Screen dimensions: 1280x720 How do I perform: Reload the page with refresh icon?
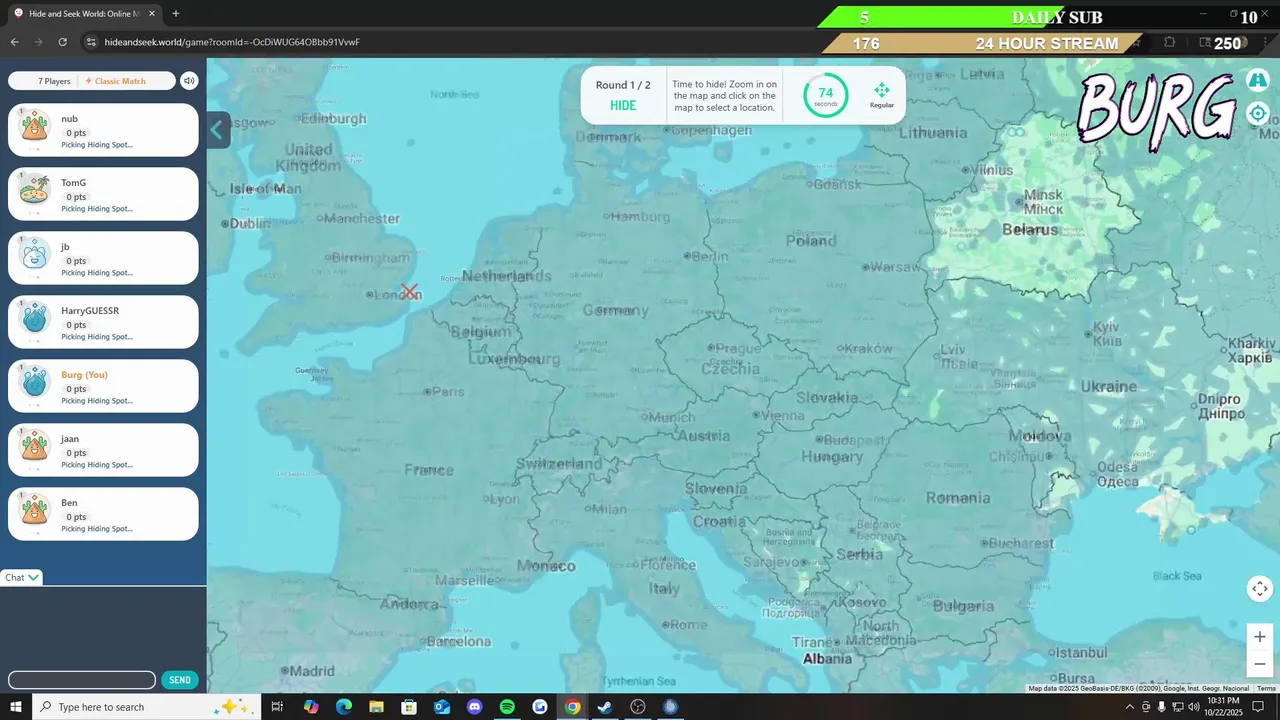(x=63, y=42)
